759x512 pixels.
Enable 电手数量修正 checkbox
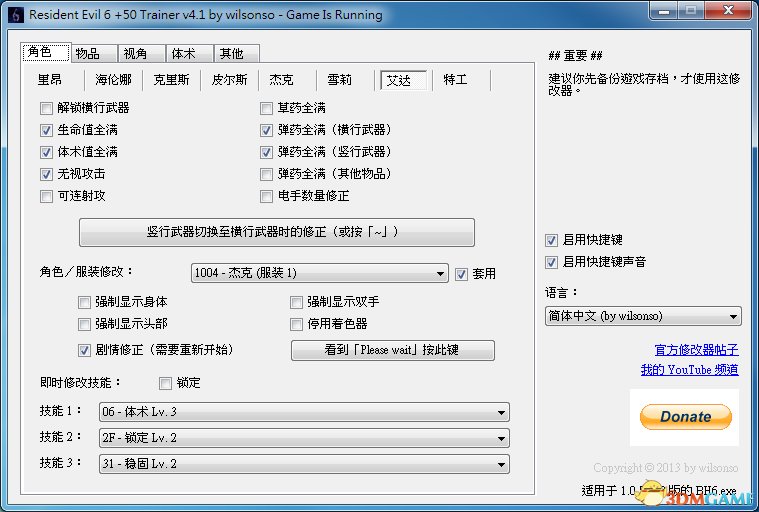266,196
